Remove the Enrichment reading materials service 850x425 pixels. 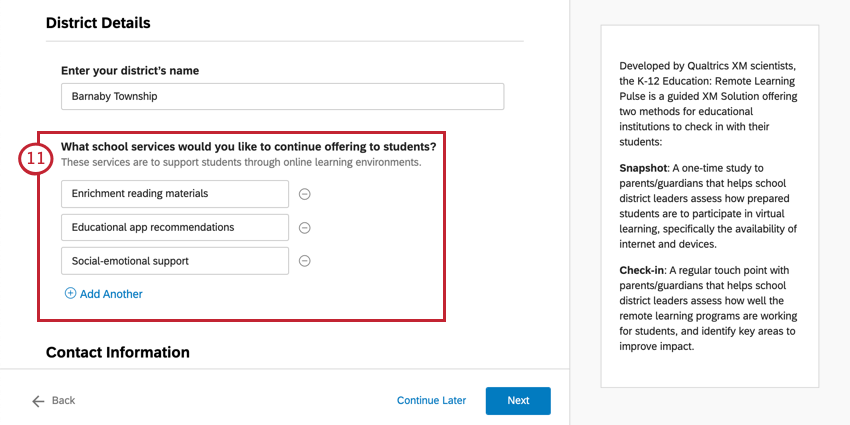click(x=305, y=194)
